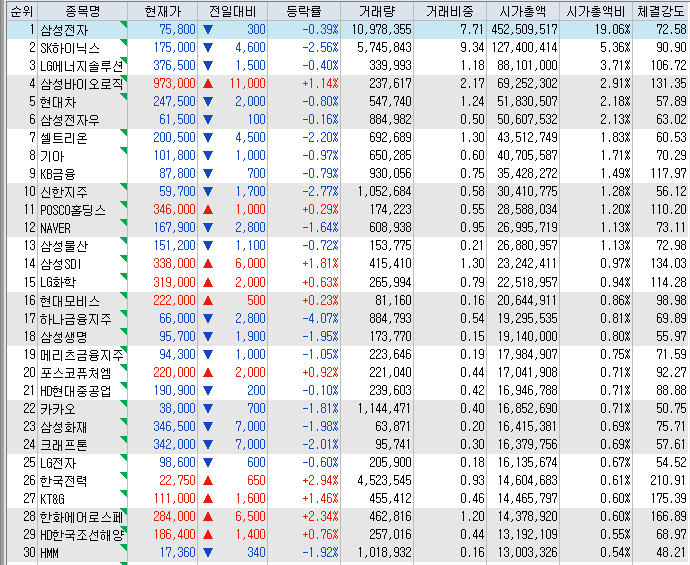Sort by 전일대비 column header
The height and width of the screenshot is (565, 690).
[x=232, y=11]
